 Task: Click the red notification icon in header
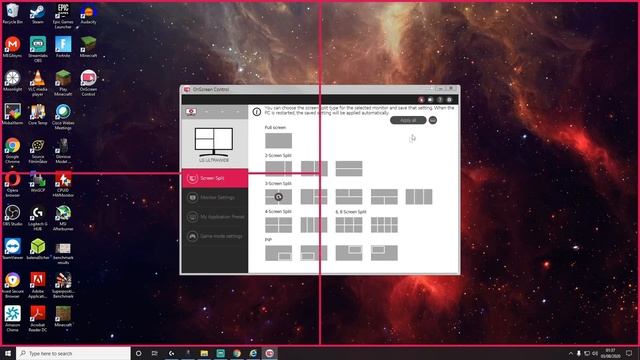point(421,100)
